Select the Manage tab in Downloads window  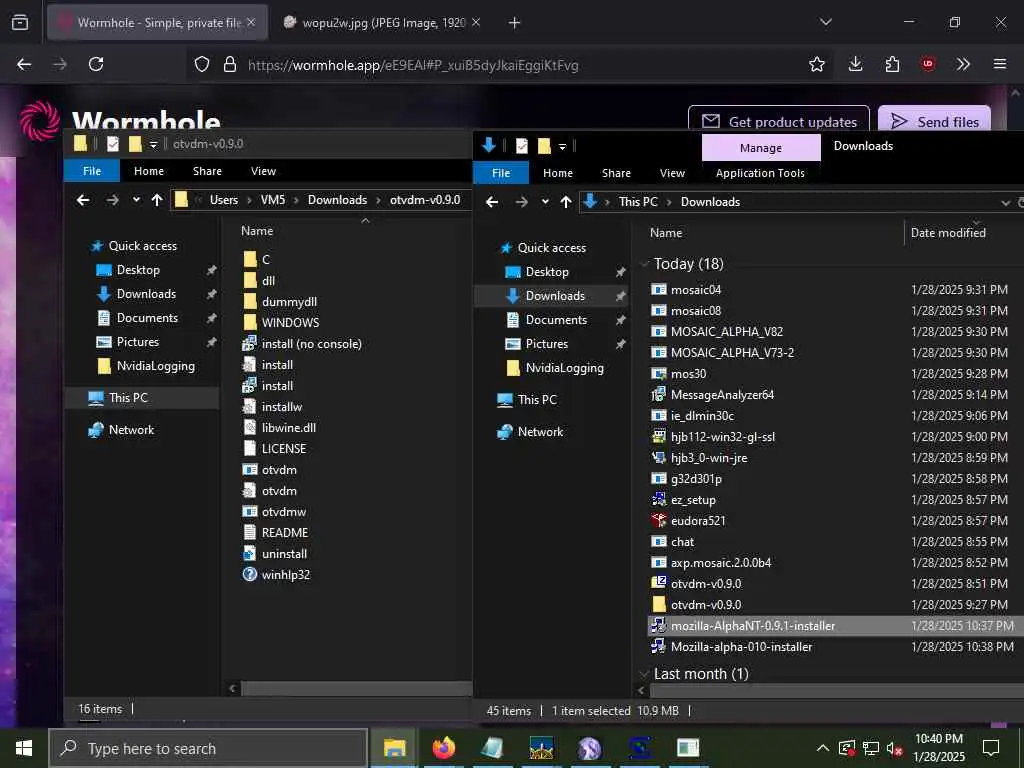click(x=761, y=148)
